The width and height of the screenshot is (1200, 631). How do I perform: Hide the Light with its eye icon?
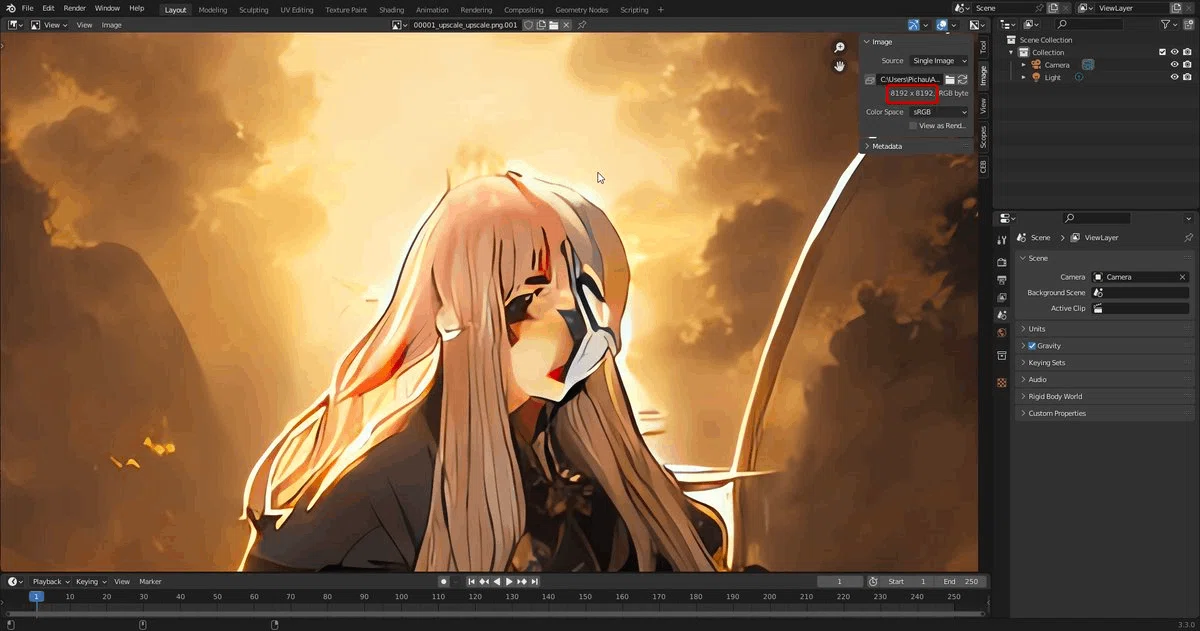click(x=1175, y=77)
